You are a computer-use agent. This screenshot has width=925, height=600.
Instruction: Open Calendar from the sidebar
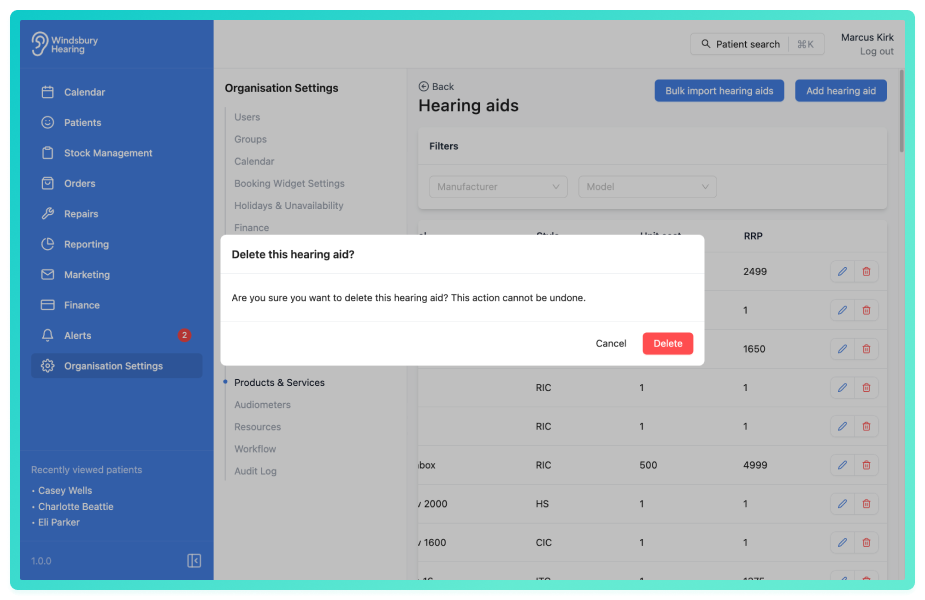pos(116,92)
